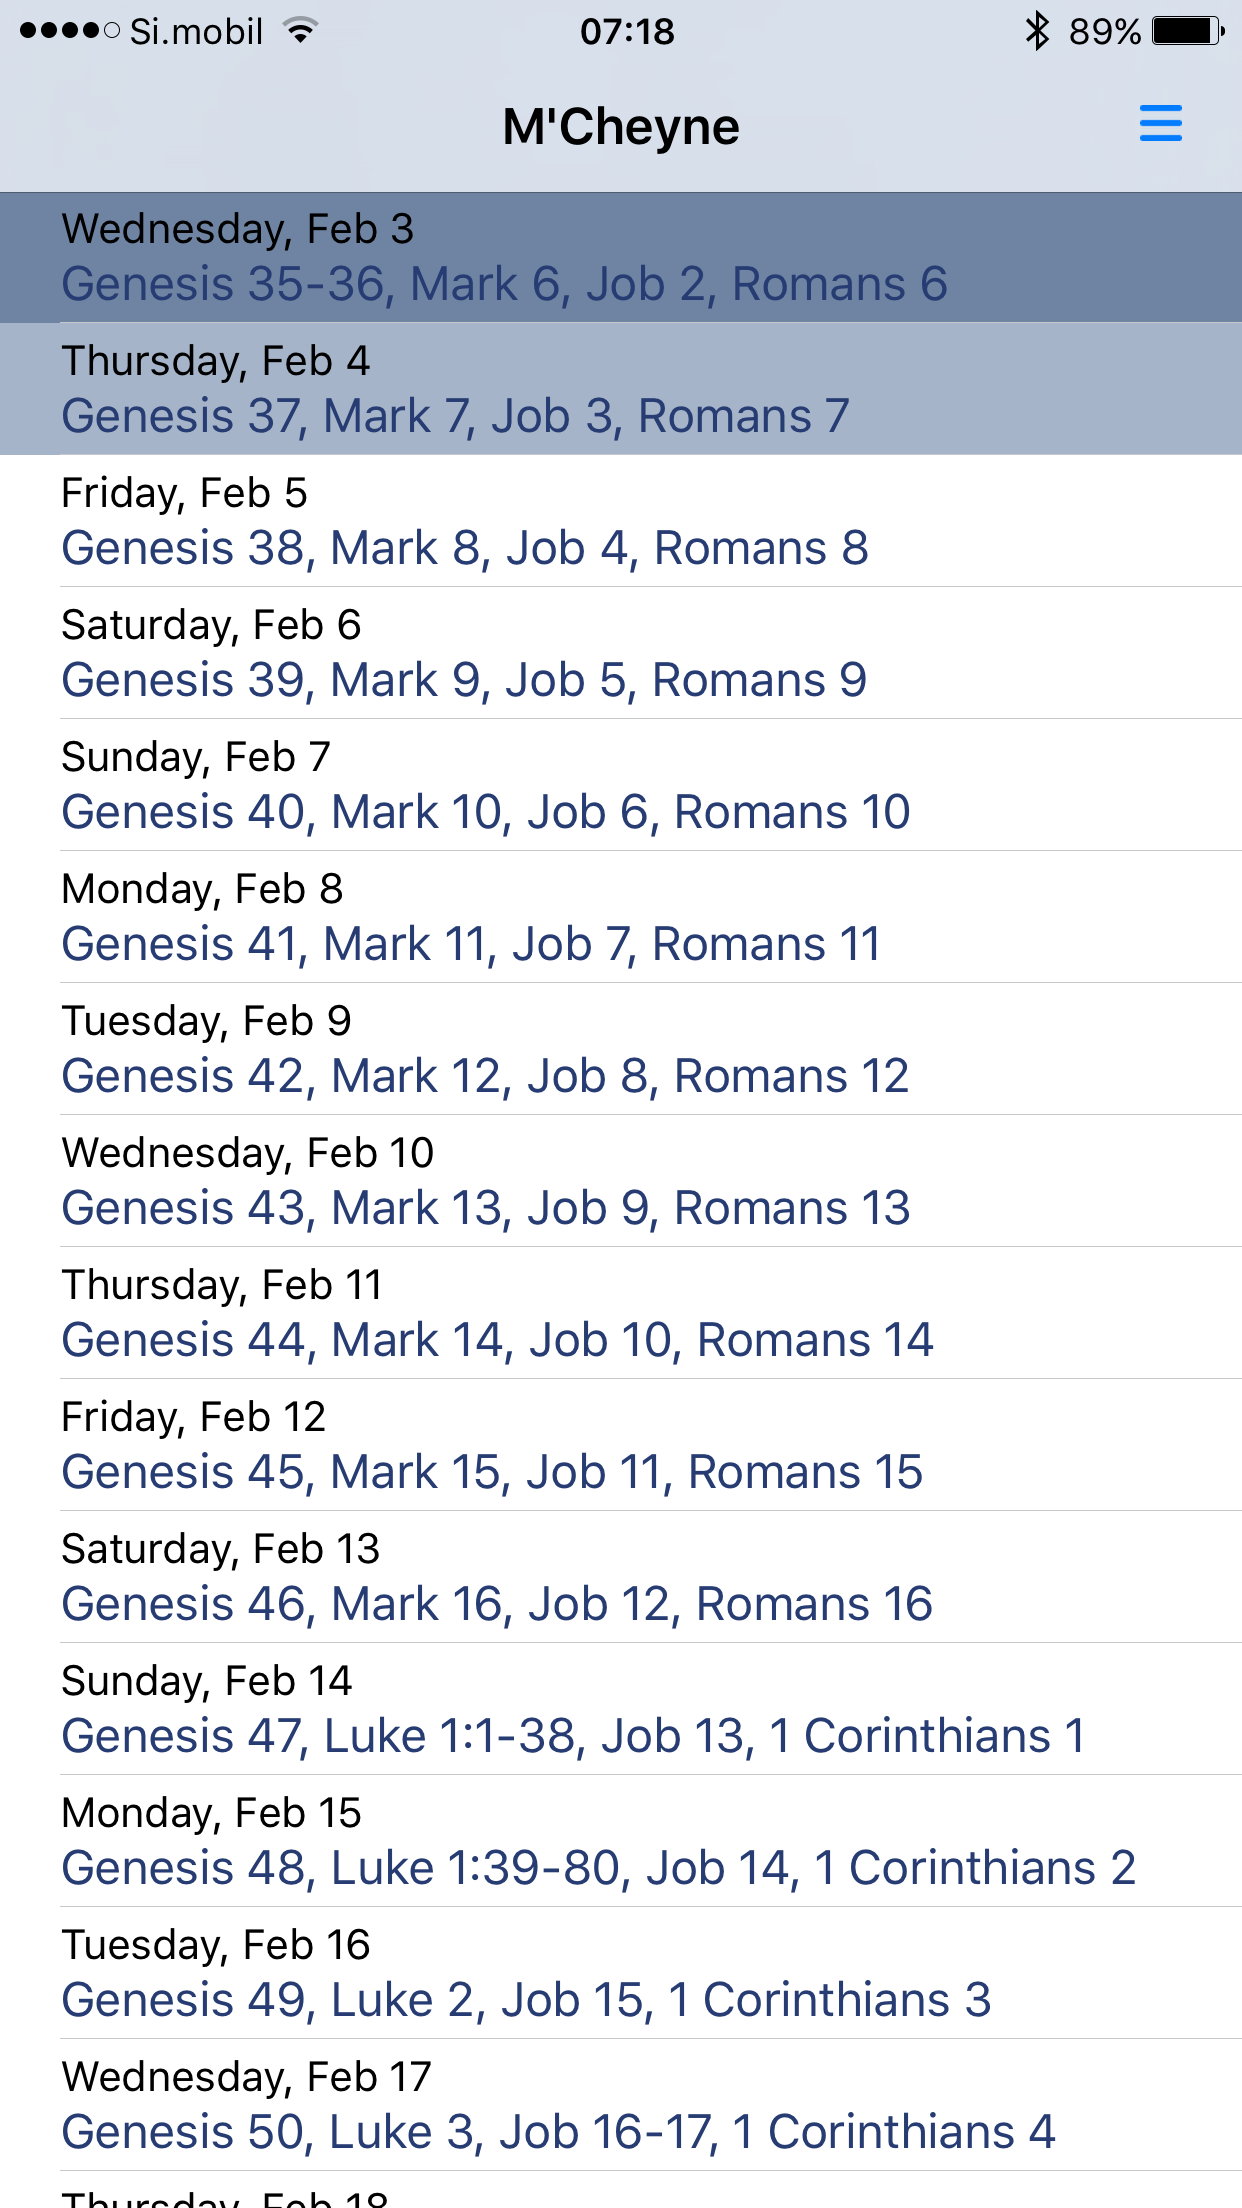Open Sunday, Feb 14 Luke 1:1-38 row
Screen dimensions: 1242x2208
(621, 1709)
